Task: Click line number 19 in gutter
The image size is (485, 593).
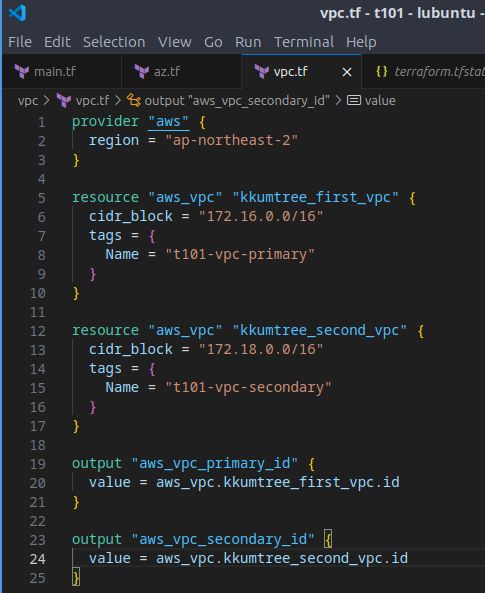Action: (37, 464)
